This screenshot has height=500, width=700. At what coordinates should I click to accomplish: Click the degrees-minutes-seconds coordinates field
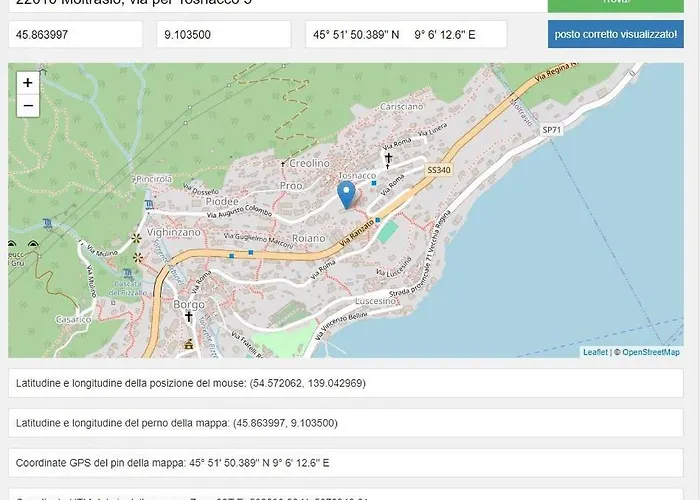pos(405,34)
